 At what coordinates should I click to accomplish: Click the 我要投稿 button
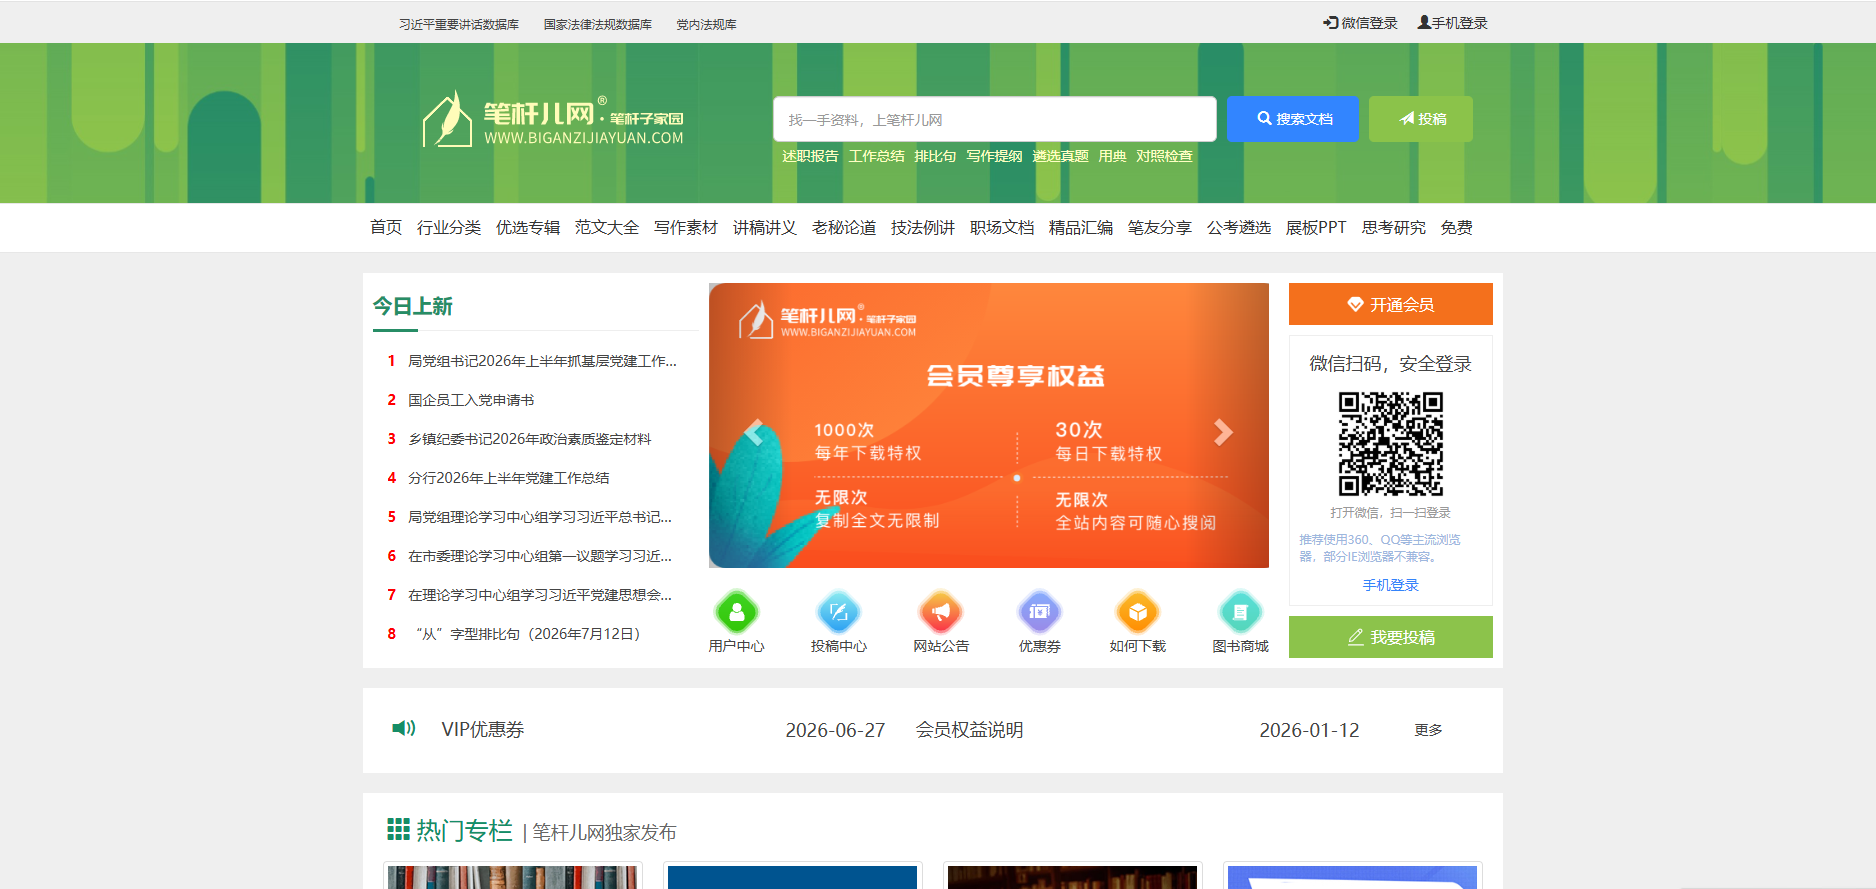pyautogui.click(x=1391, y=637)
